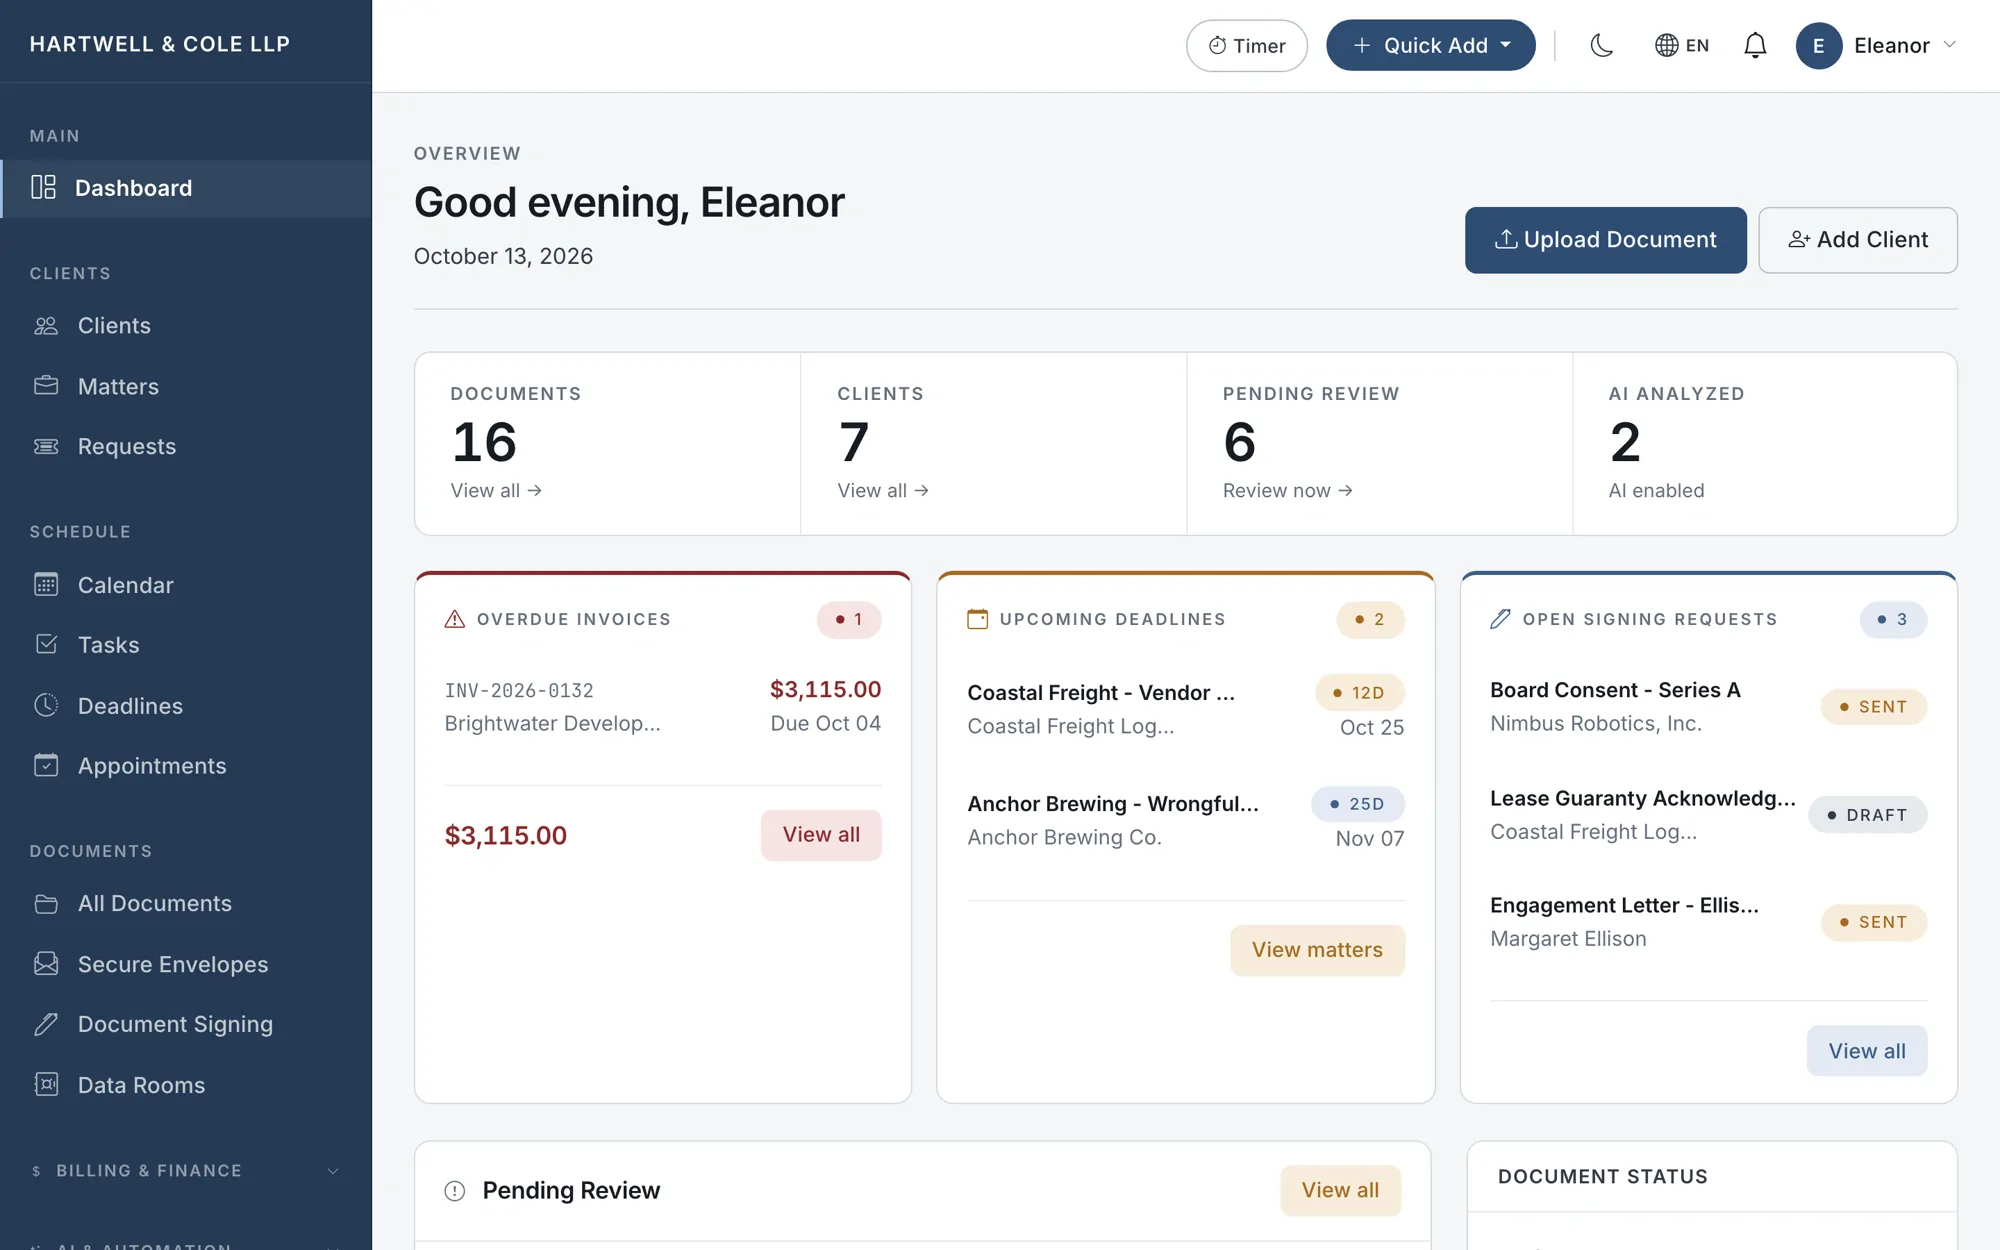
Task: Open Board Consent - Series A request
Action: click(1708, 707)
